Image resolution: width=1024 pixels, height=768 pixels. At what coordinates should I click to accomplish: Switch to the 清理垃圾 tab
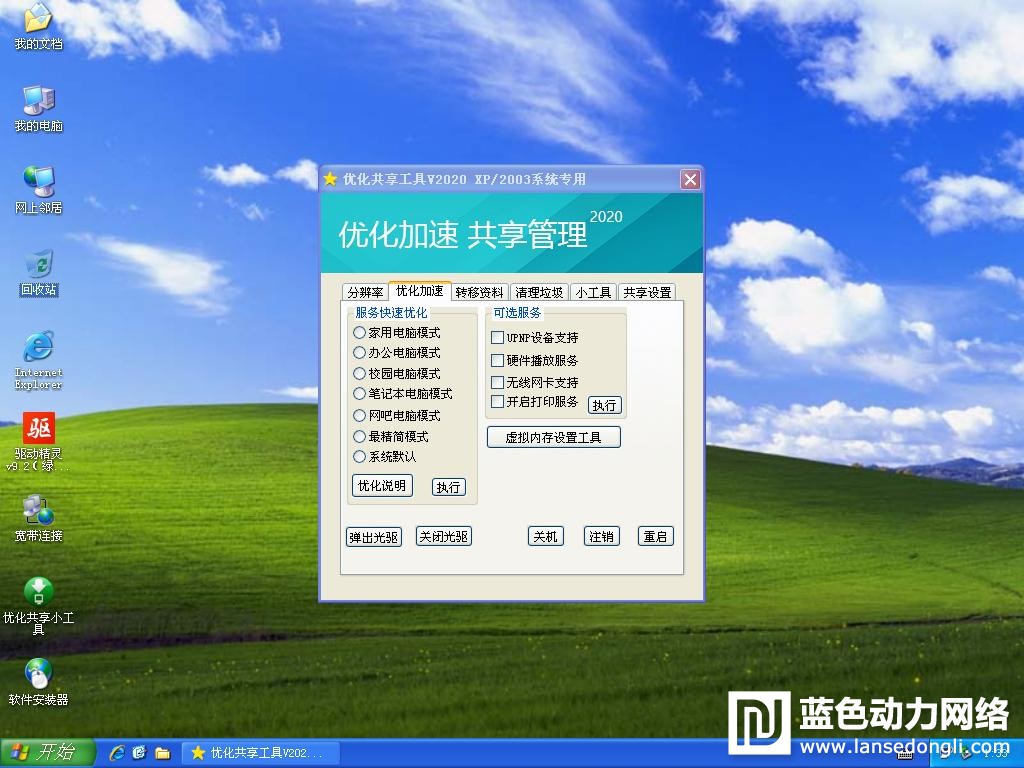(539, 292)
